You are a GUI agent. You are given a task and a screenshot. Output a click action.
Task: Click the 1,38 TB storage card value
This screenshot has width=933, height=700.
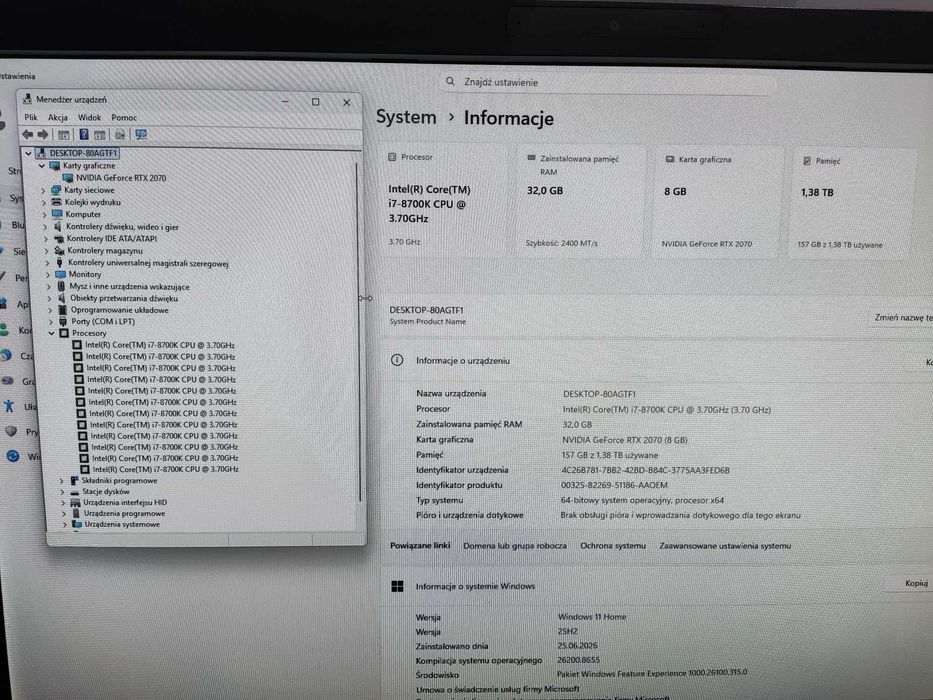point(817,192)
